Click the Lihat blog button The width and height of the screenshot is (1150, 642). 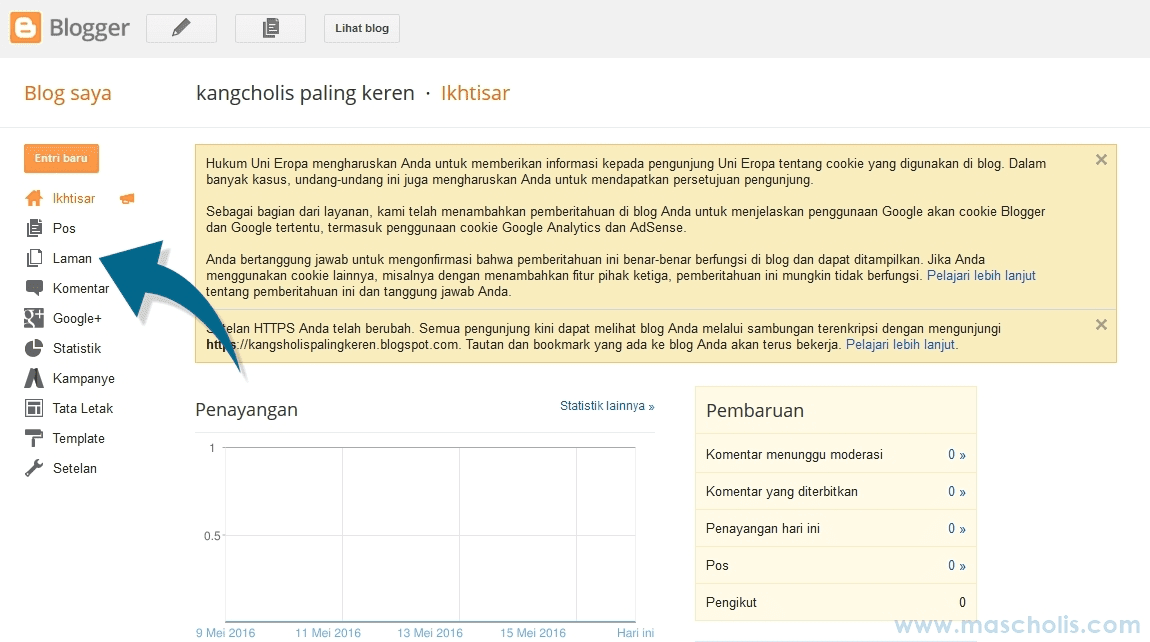click(361, 28)
